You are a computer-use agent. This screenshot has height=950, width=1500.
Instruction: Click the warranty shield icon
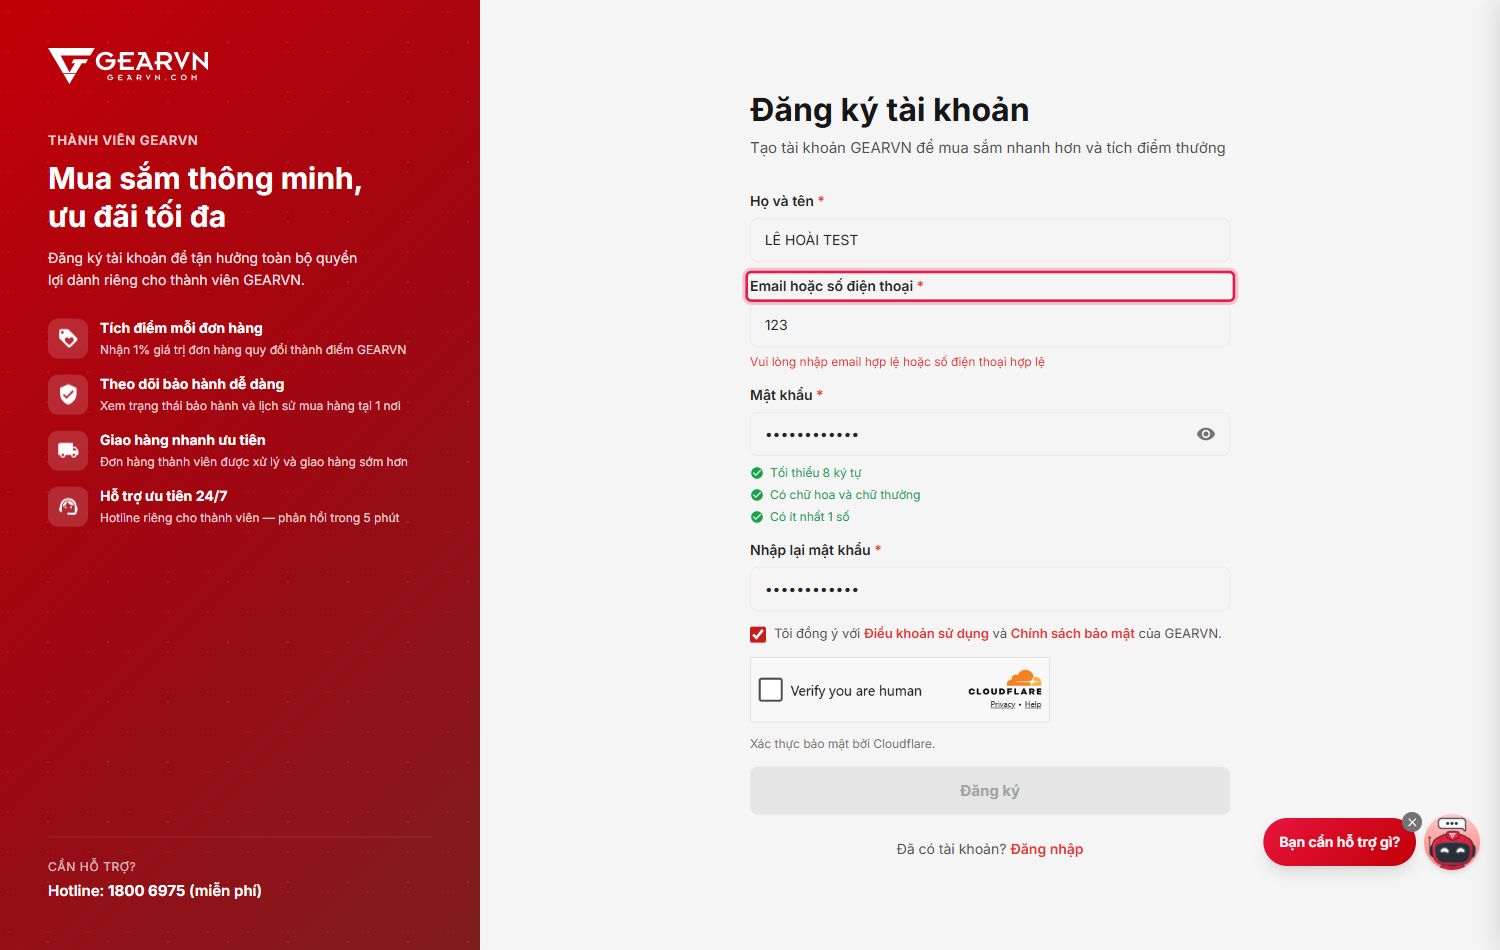tap(68, 394)
